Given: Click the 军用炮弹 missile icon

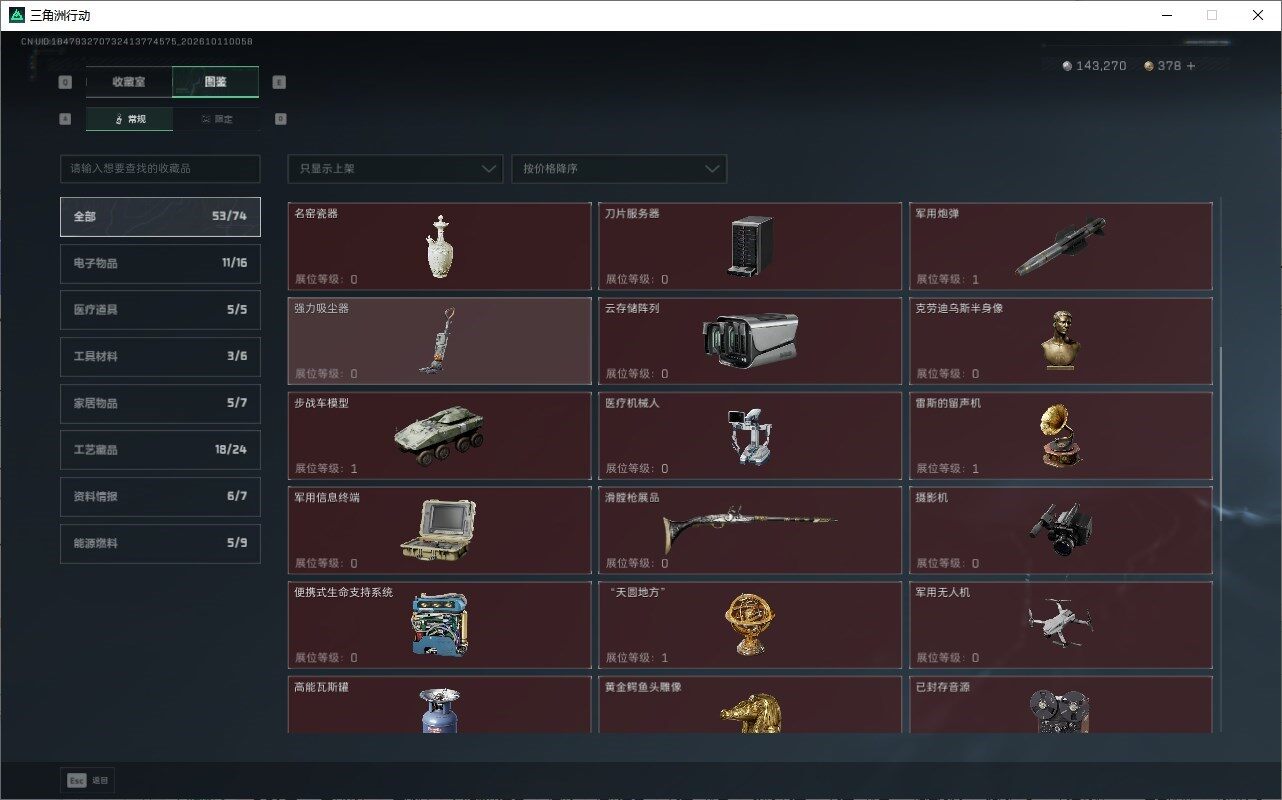Looking at the screenshot, I should (1060, 246).
